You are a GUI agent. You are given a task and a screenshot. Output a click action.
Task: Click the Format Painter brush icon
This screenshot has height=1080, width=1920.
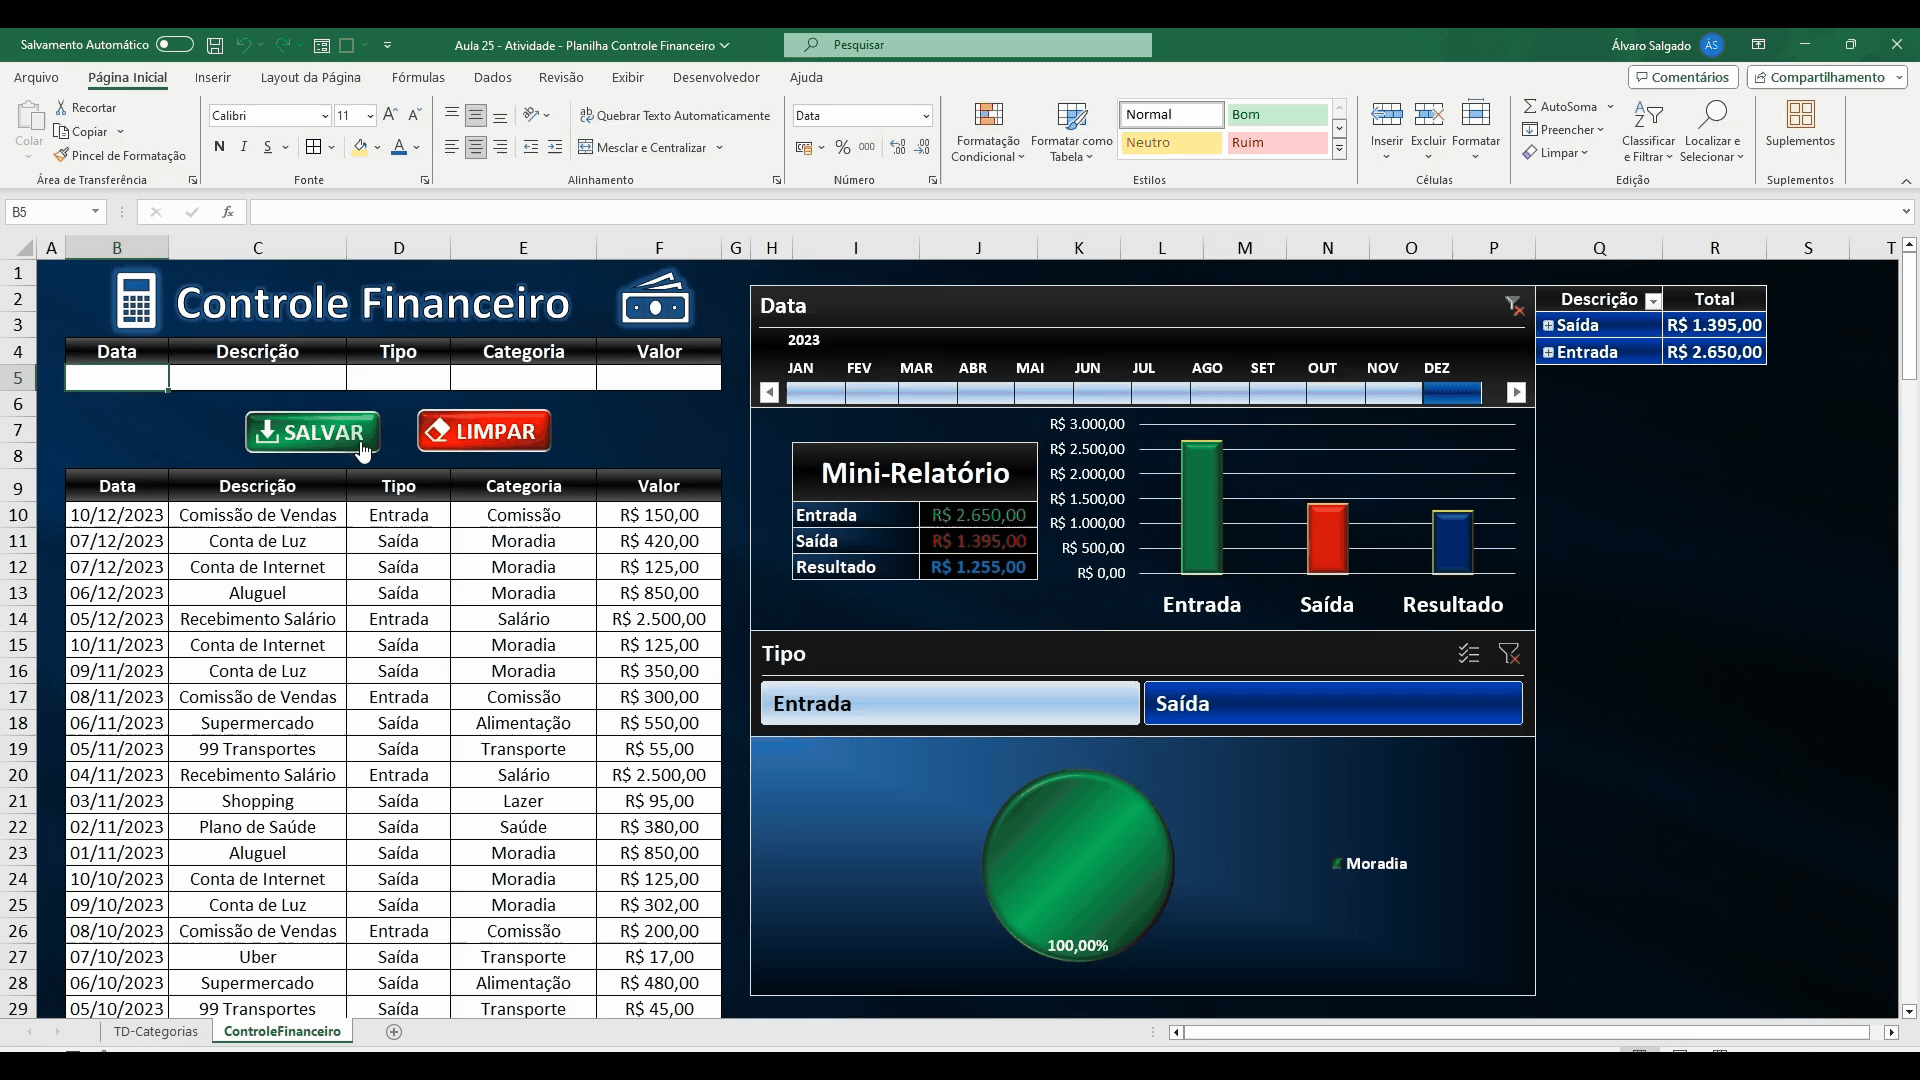[61, 155]
